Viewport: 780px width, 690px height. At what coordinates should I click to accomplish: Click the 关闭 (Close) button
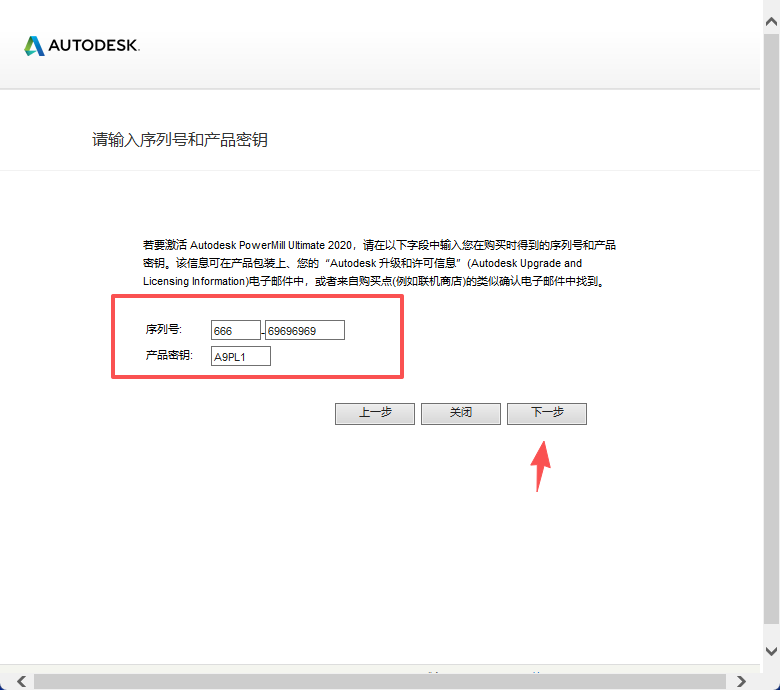click(x=461, y=413)
